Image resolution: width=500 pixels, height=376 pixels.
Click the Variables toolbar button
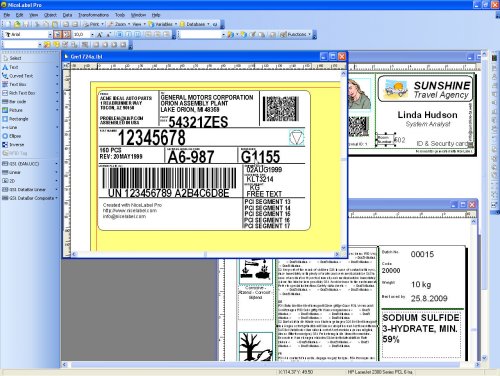pos(161,24)
